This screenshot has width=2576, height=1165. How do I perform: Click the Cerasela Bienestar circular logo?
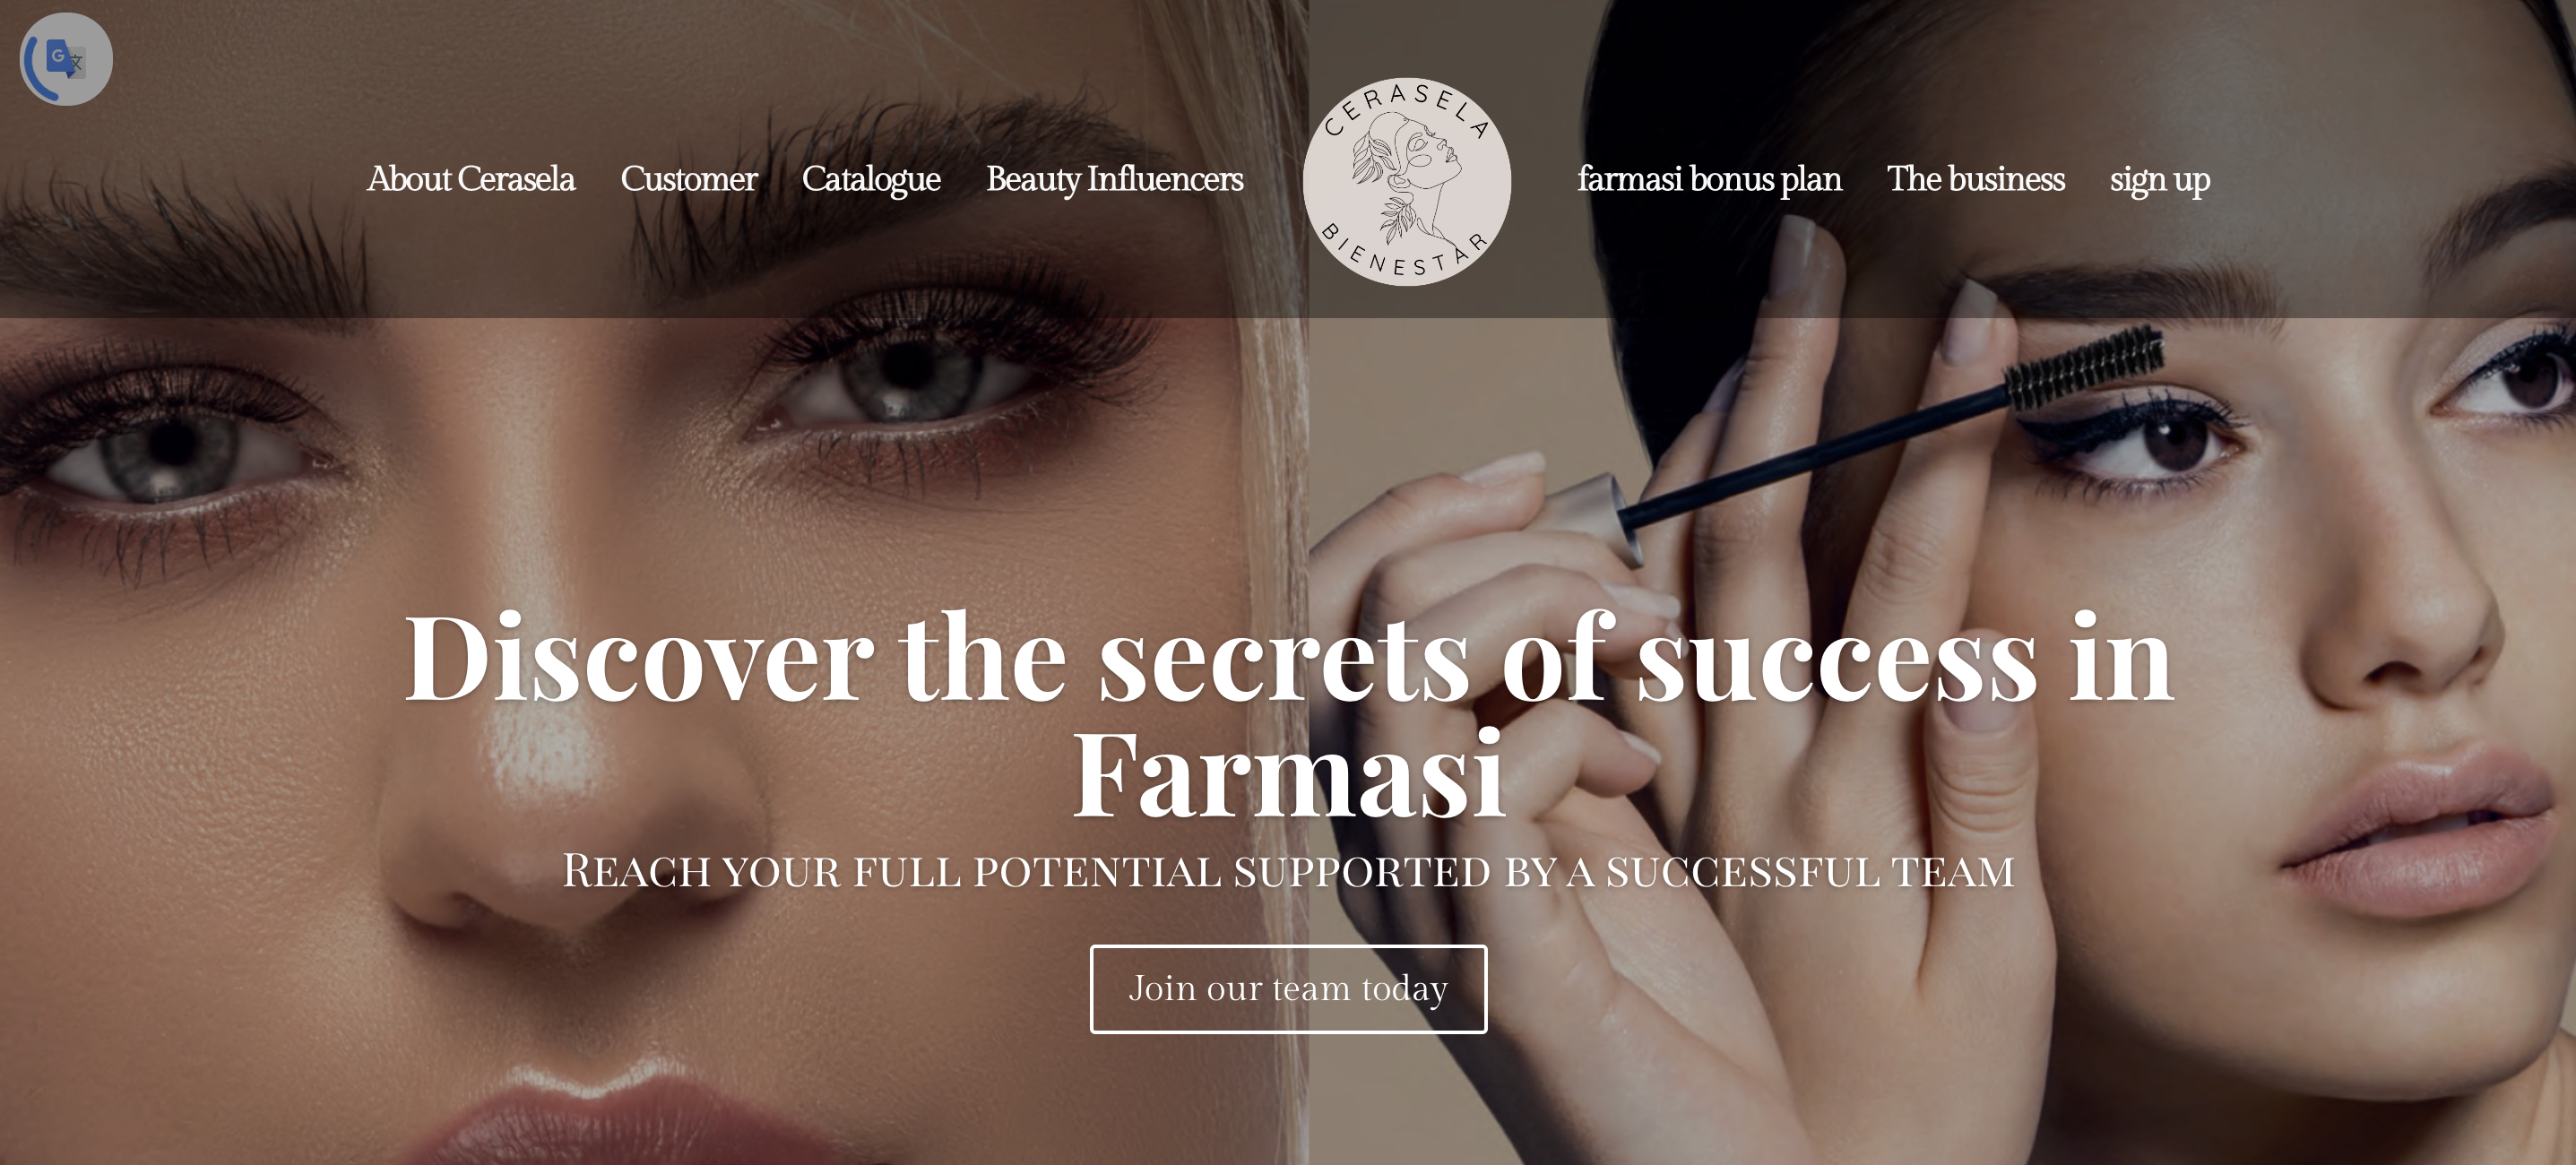(x=1406, y=181)
